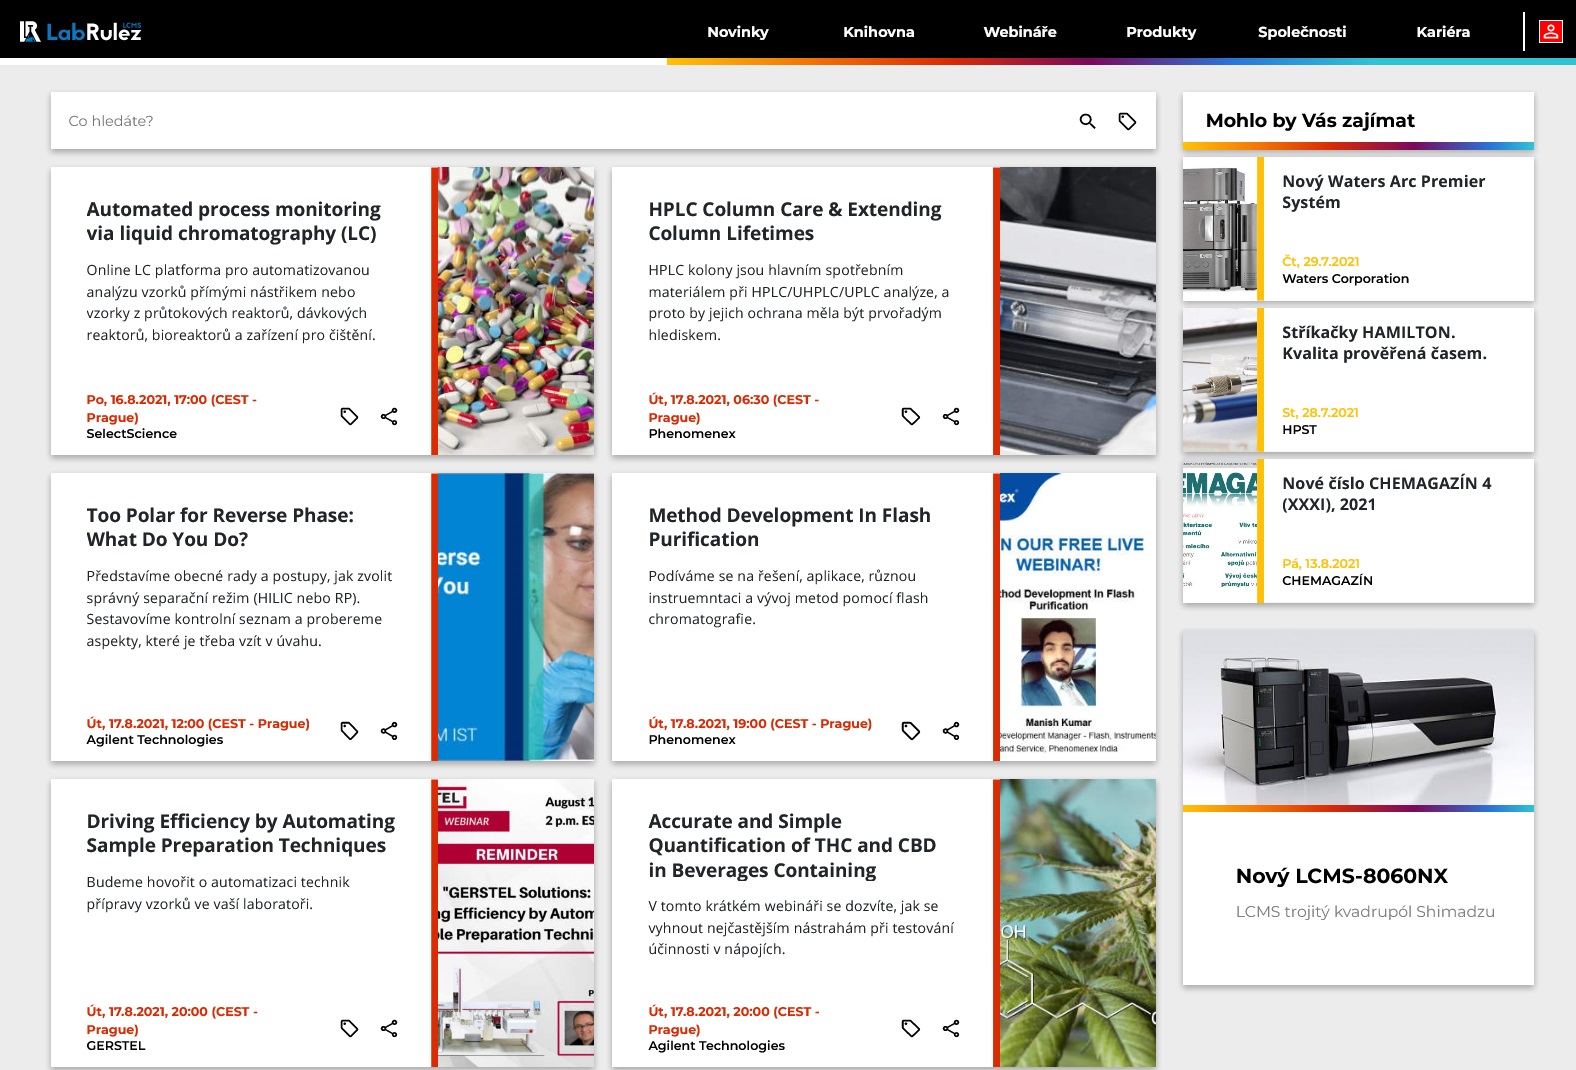Screen dimensions: 1576x1070
Task: Click date 'Po, 16.8.2021, 17:00'
Action: click(171, 408)
